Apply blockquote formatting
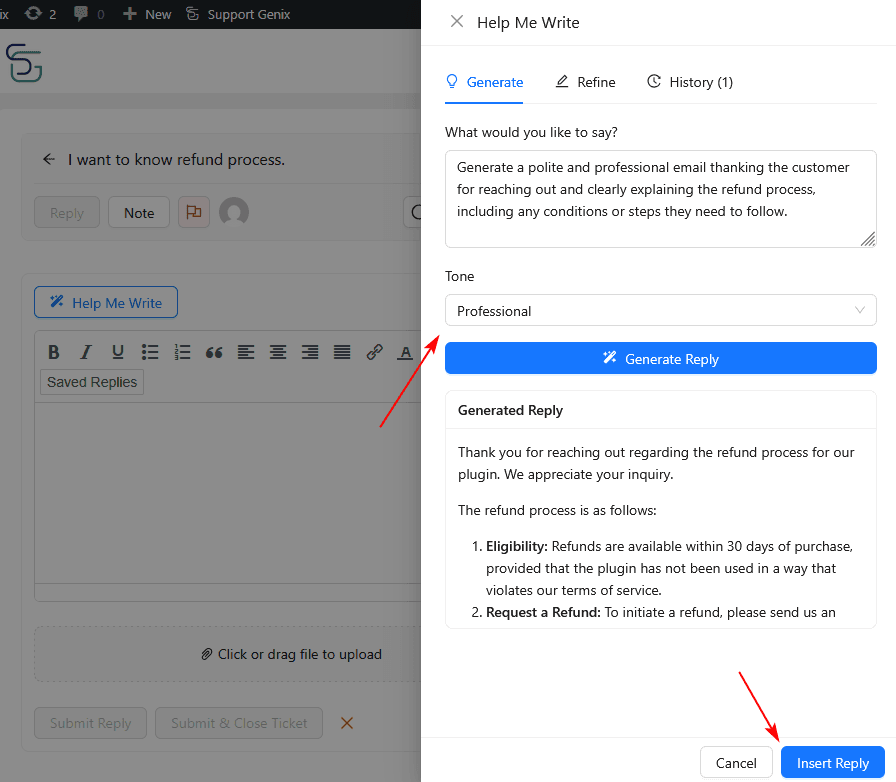 click(214, 352)
